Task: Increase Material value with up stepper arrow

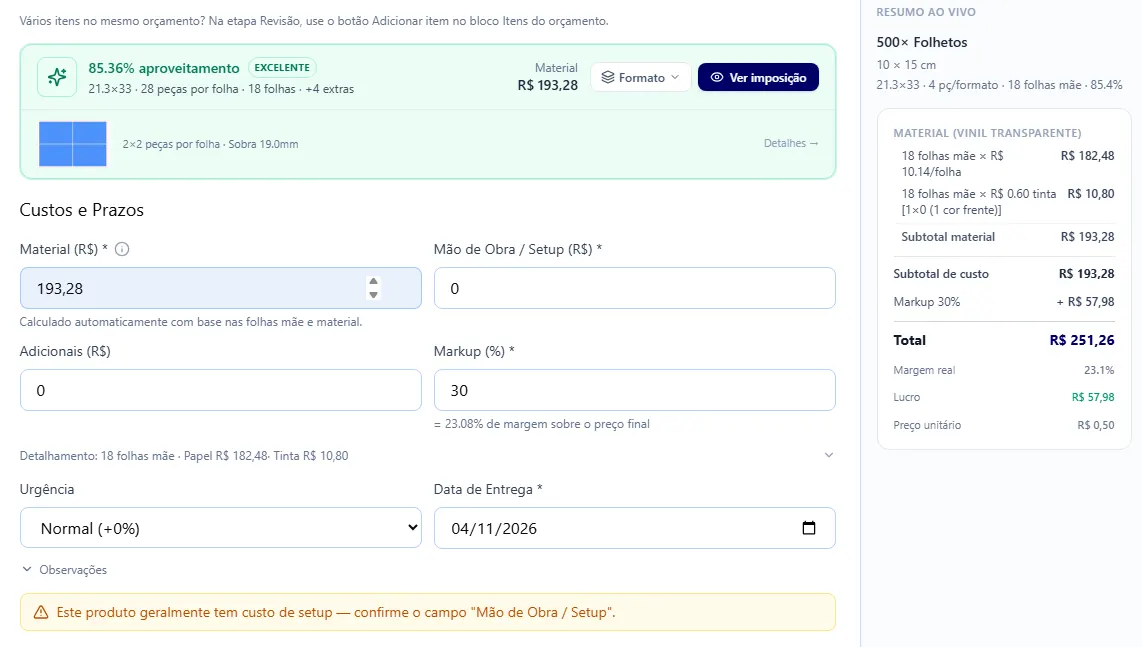Action: (373, 281)
